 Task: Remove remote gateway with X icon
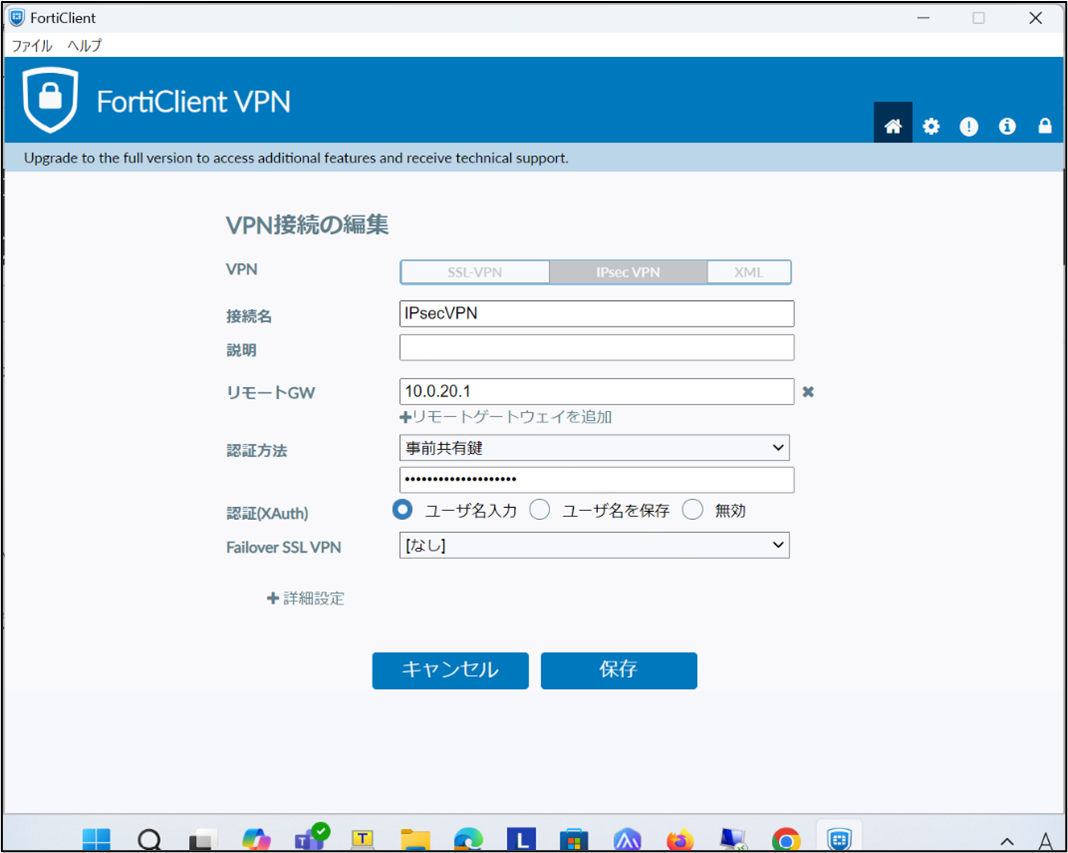pyautogui.click(x=808, y=392)
